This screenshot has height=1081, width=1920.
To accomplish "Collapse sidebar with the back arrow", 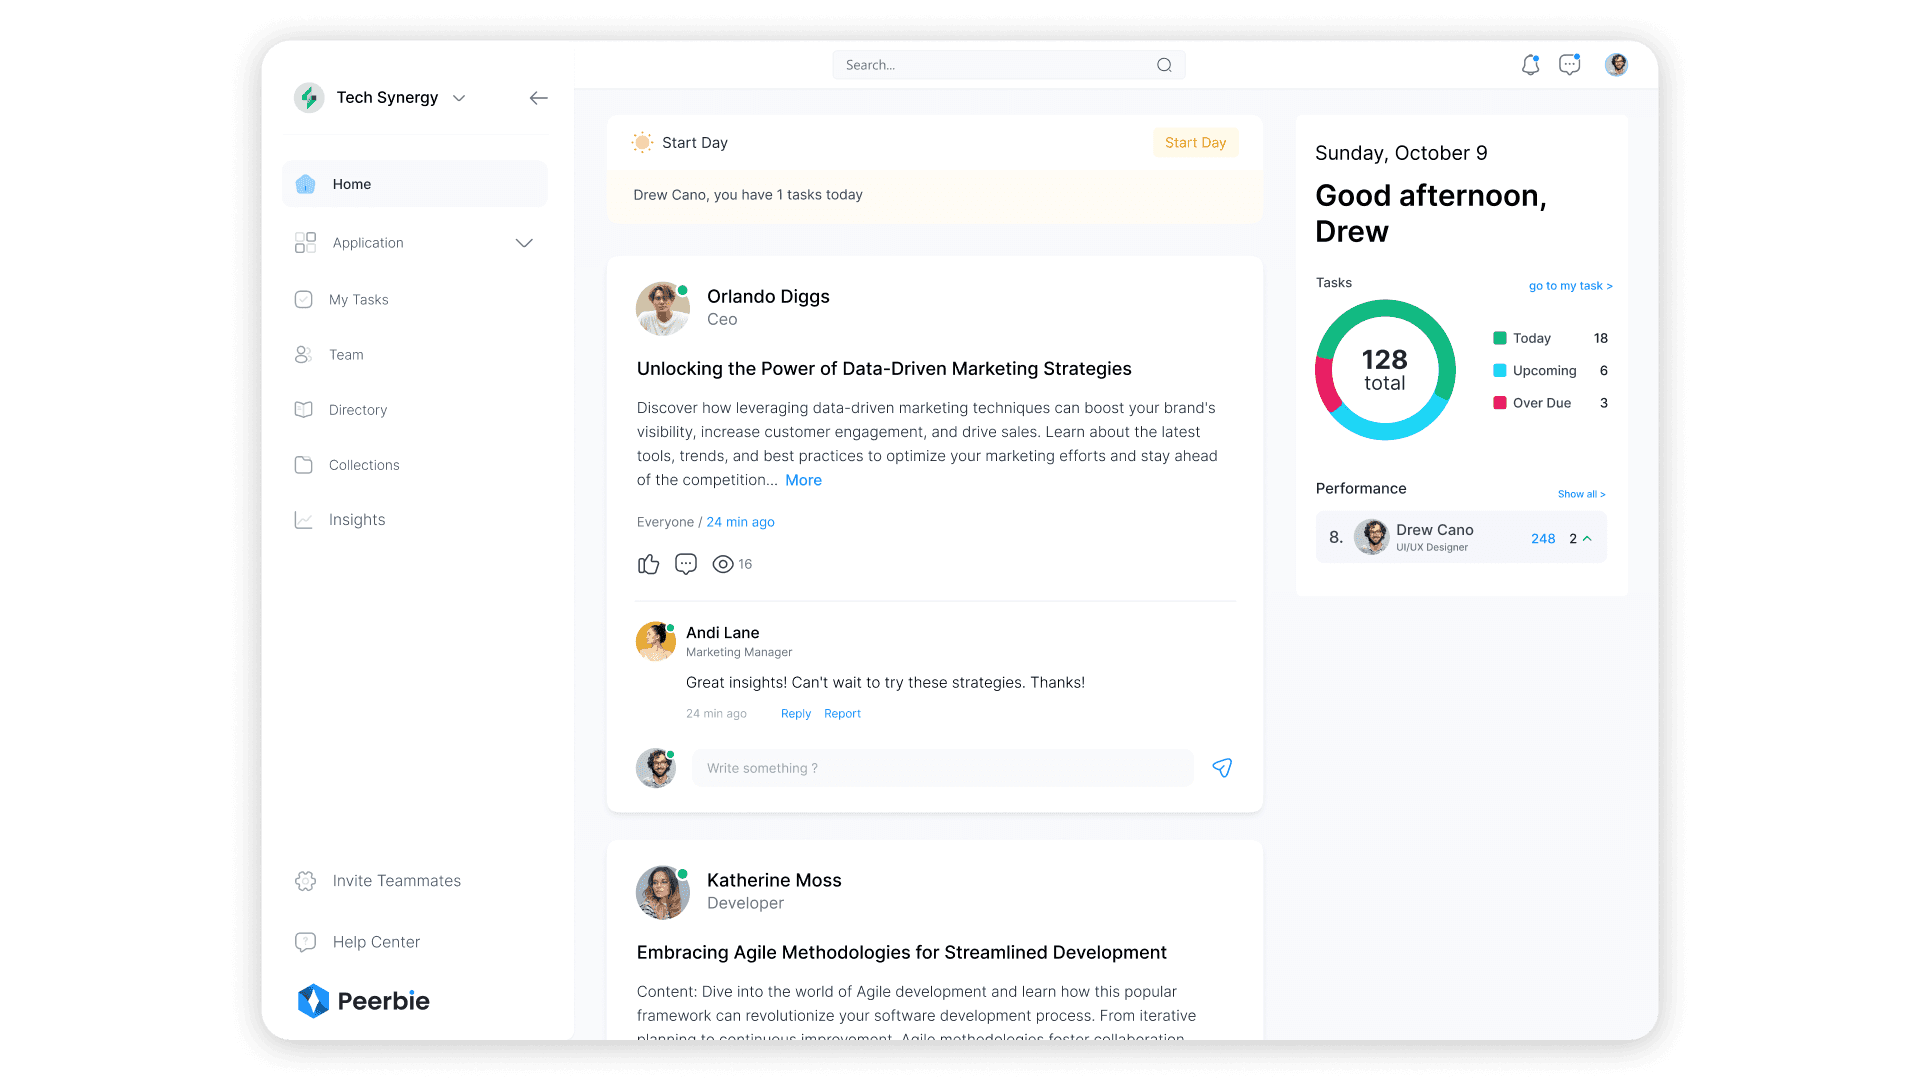I will point(538,98).
